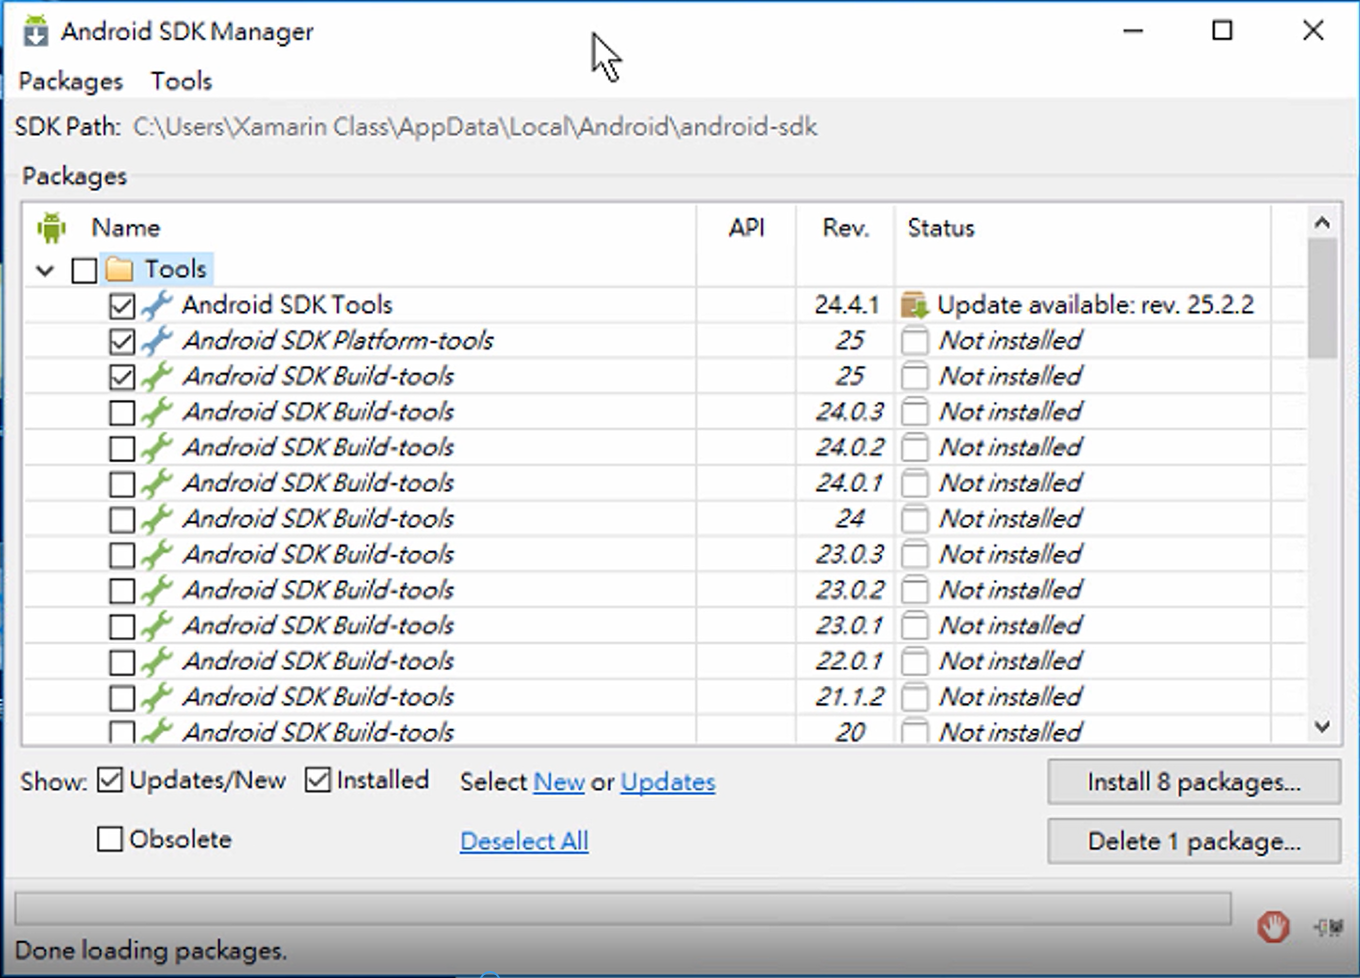Image resolution: width=1360 pixels, height=978 pixels.
Task: Click the New selection link
Action: coord(559,782)
